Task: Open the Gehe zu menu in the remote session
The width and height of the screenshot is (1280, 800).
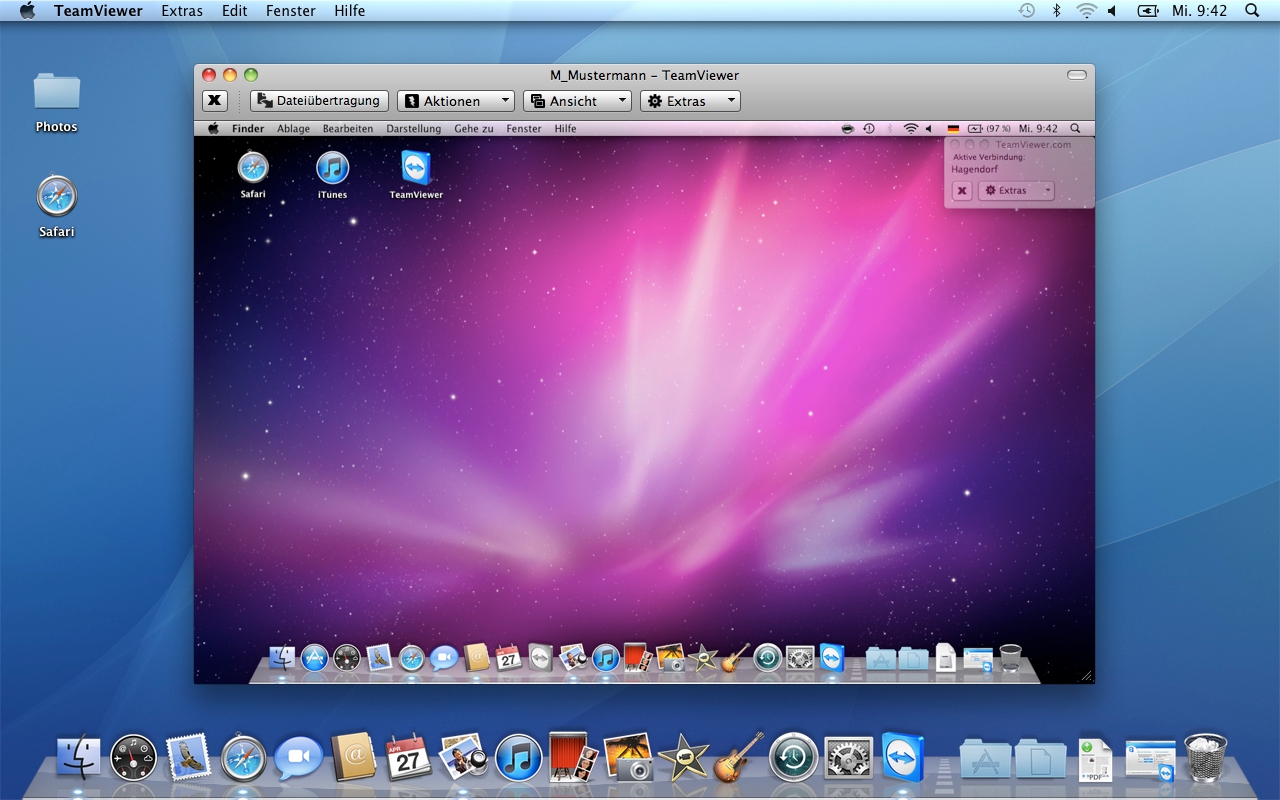Action: (x=474, y=129)
